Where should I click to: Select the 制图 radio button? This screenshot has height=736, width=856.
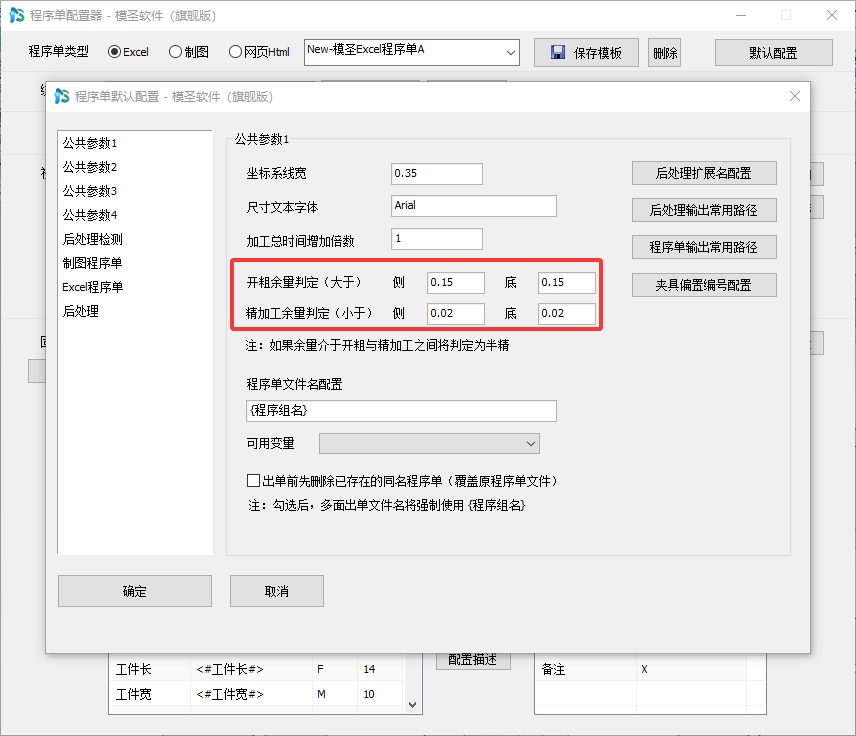pyautogui.click(x=175, y=52)
